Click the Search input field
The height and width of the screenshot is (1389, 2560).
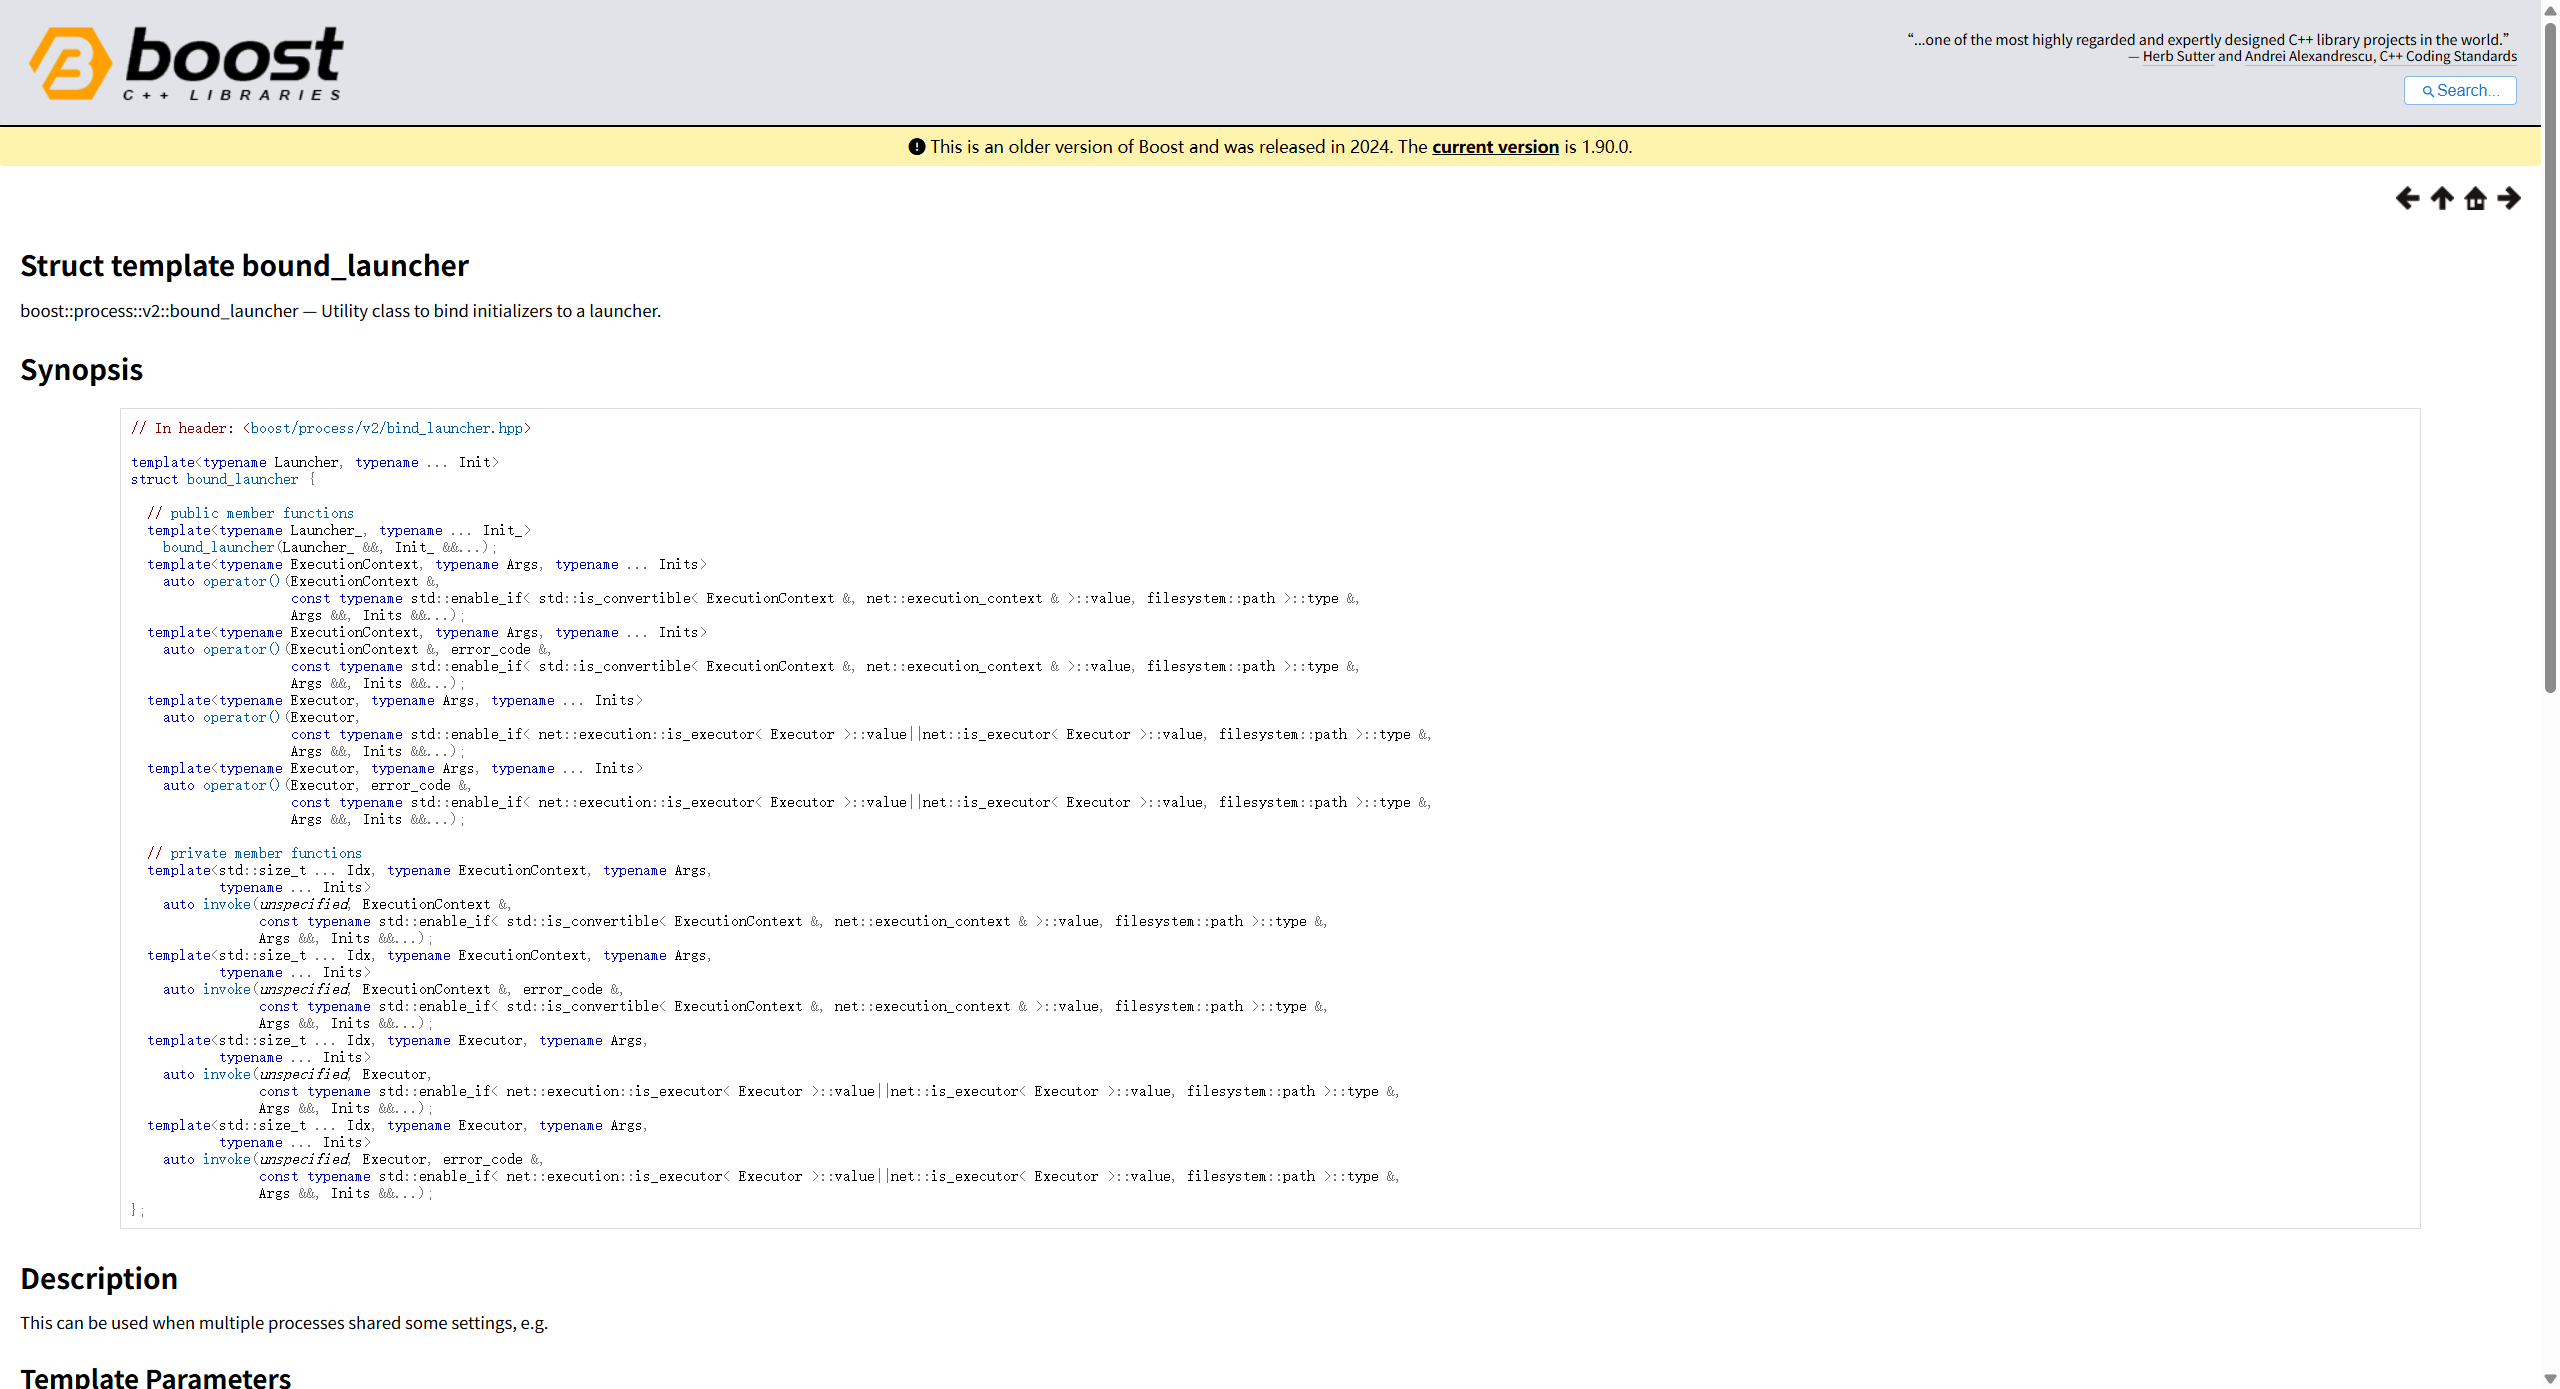tap(2460, 91)
